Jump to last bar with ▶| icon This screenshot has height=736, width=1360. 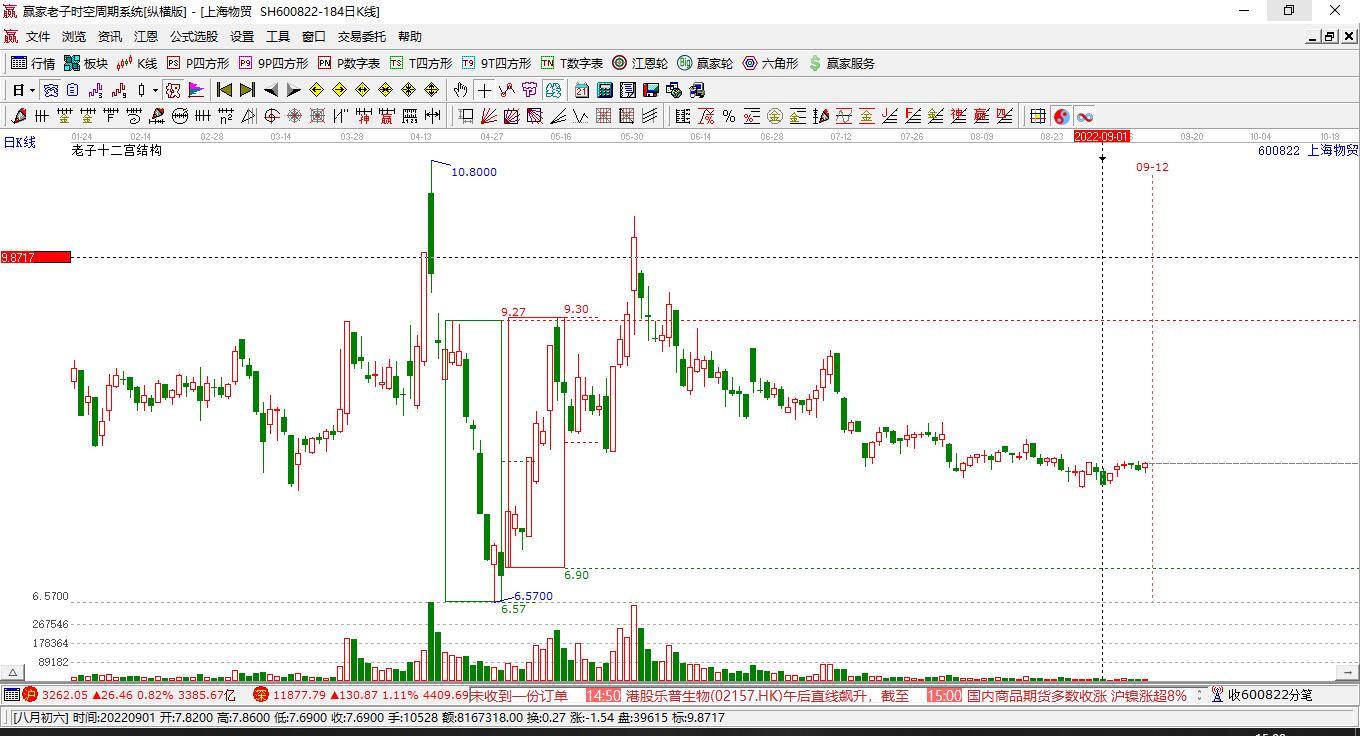(x=247, y=90)
